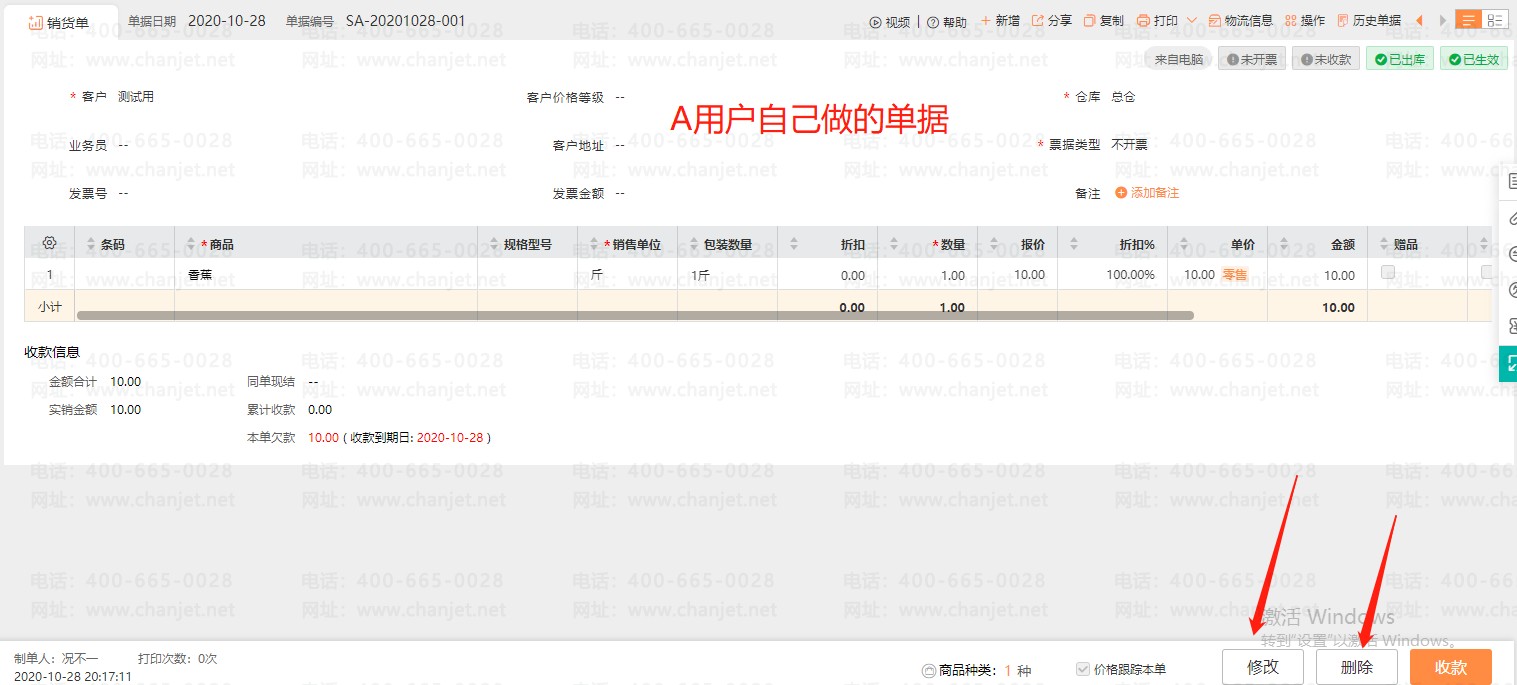Sort table by 折扣% column
The height and width of the screenshot is (685, 1517).
click(x=1075, y=245)
